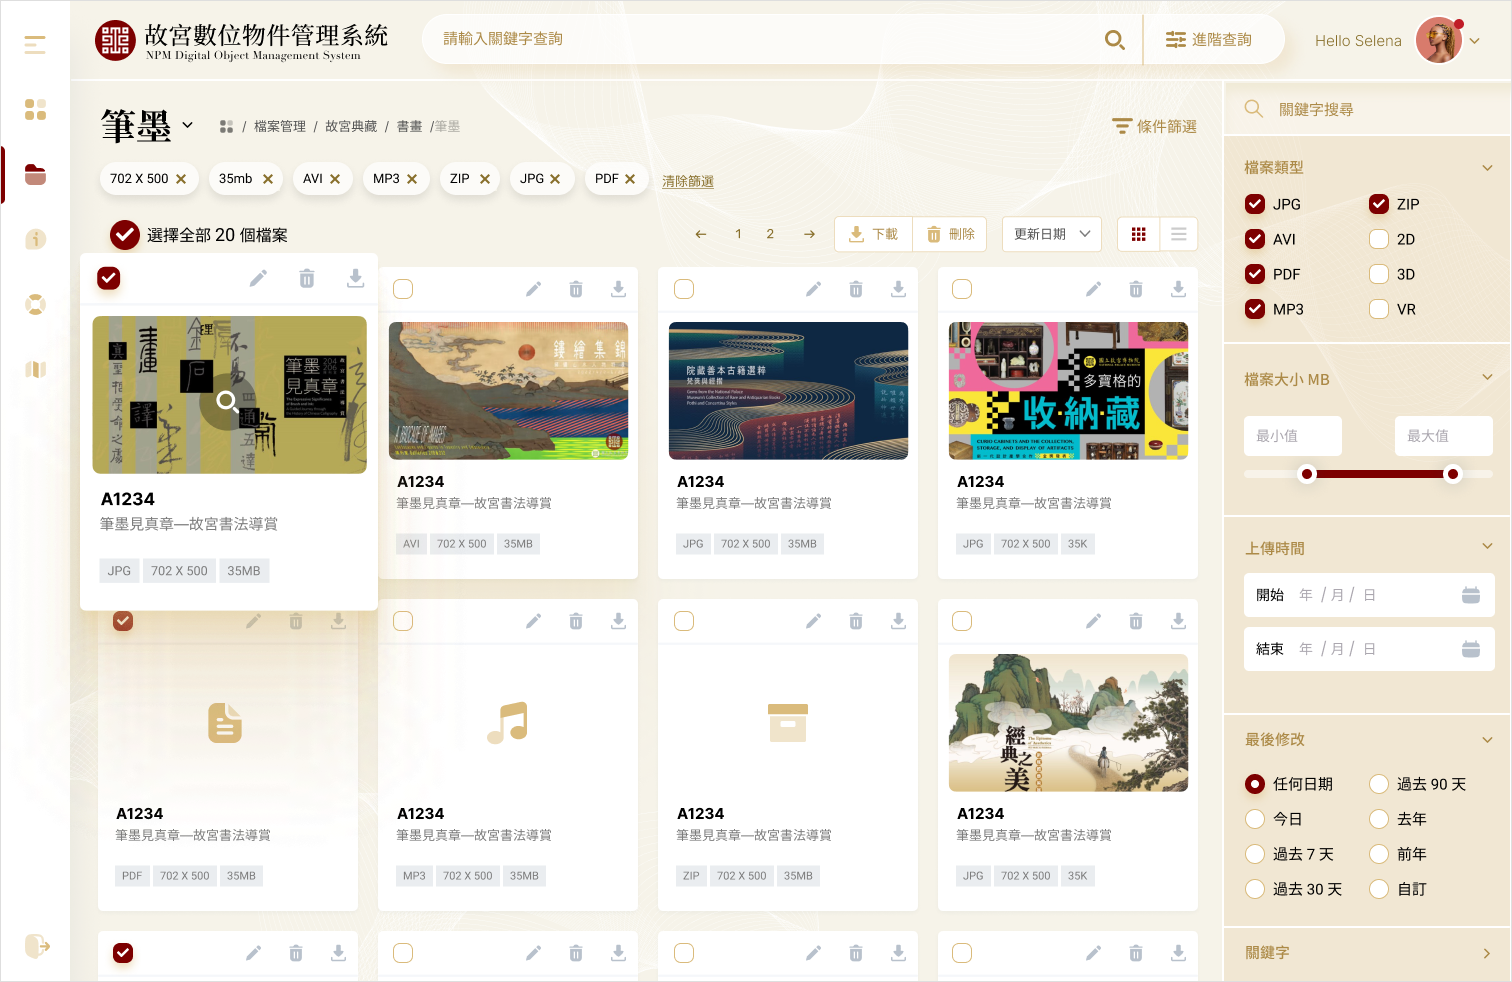The height and width of the screenshot is (982, 1512).
Task: Select 過去 90 天 radio option
Action: pos(1379,784)
